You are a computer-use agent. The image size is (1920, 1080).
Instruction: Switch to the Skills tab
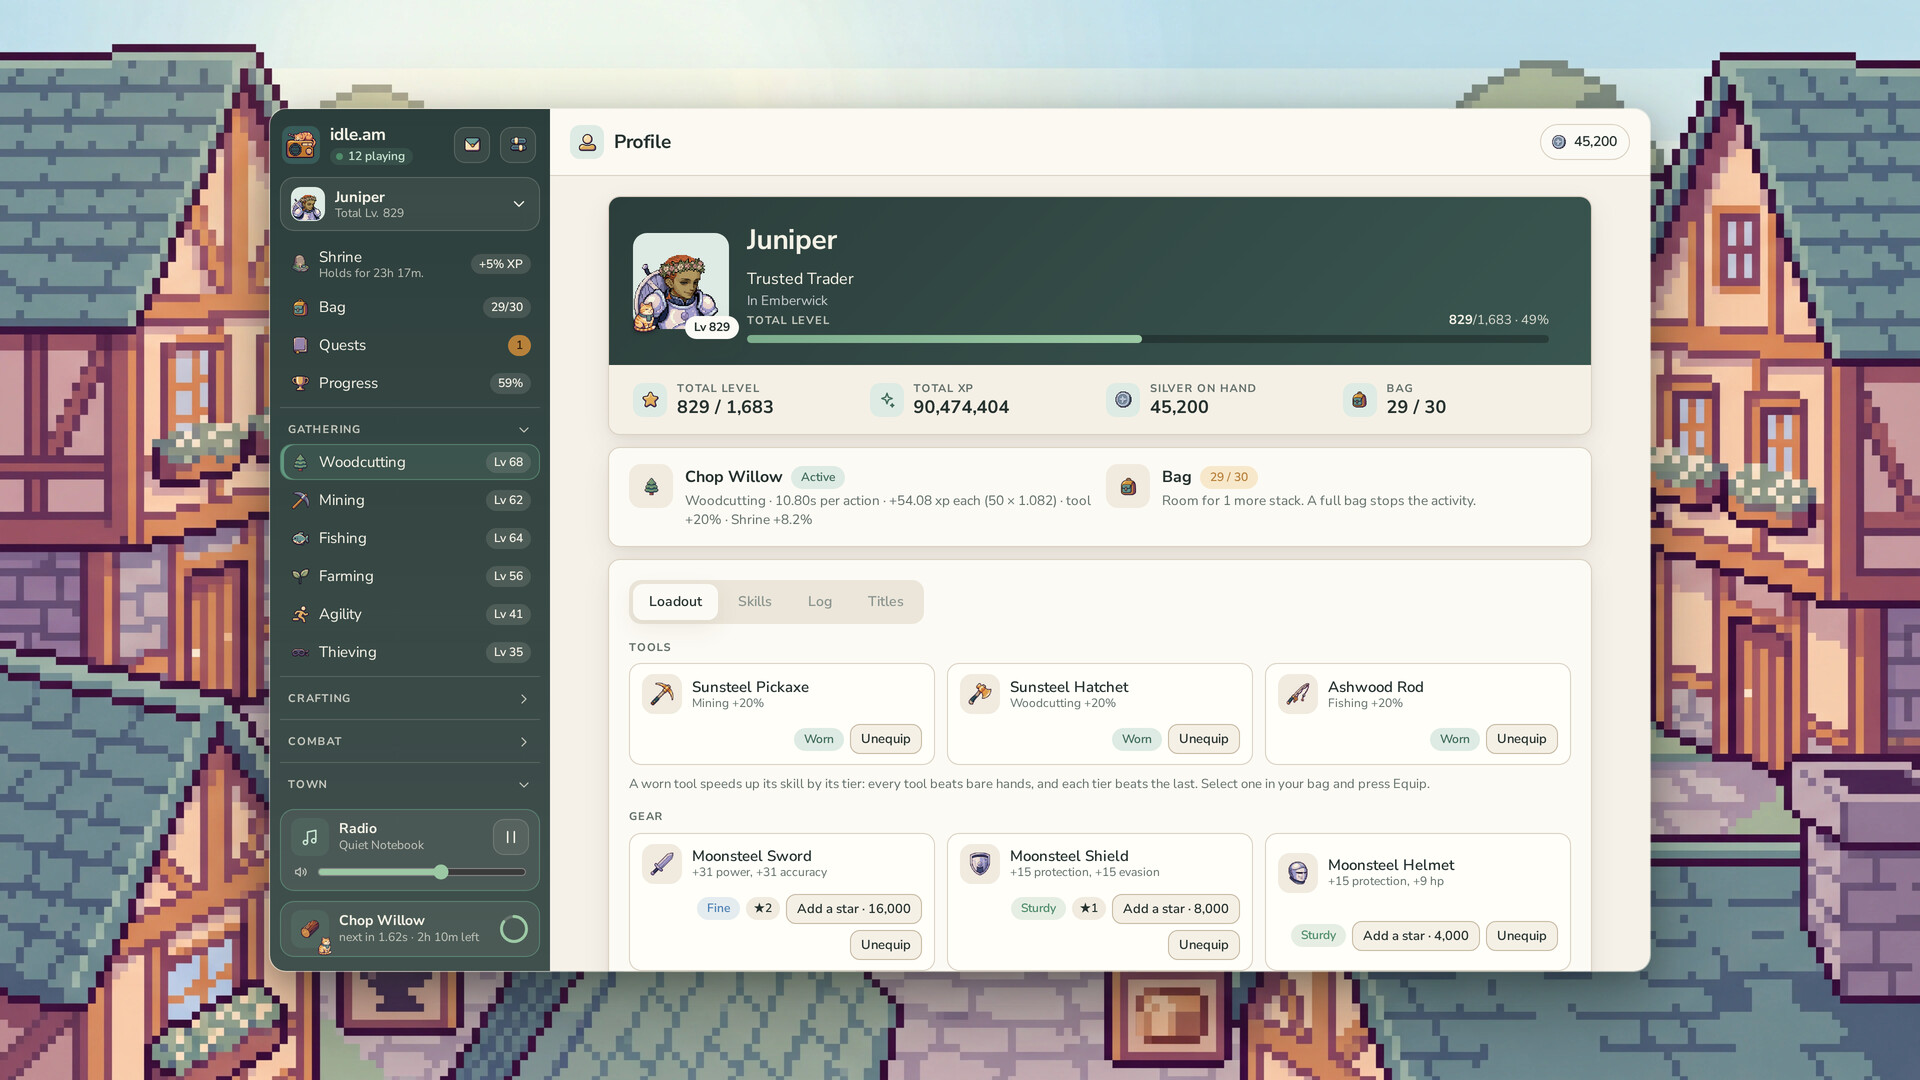click(x=754, y=602)
